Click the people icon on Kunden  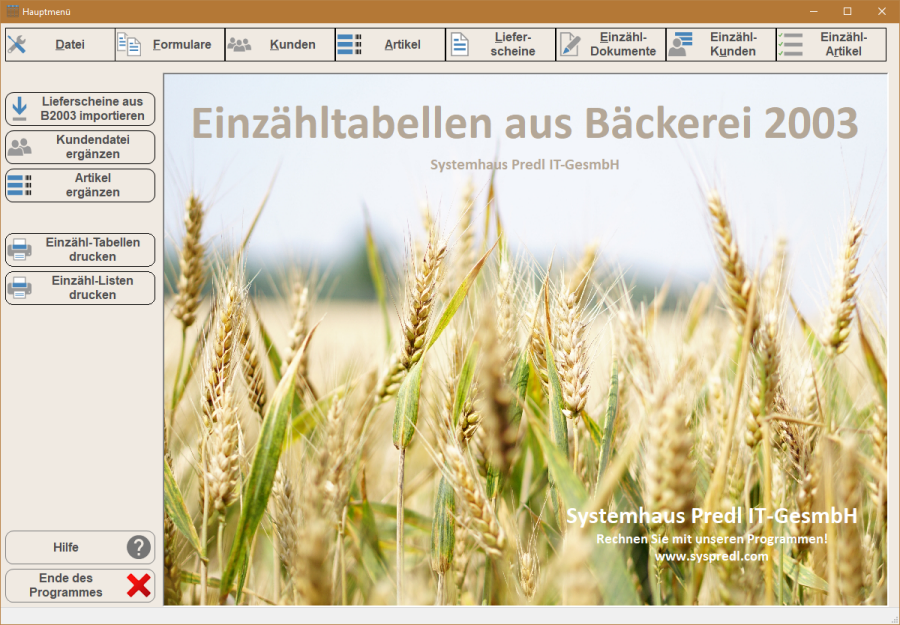coord(239,44)
